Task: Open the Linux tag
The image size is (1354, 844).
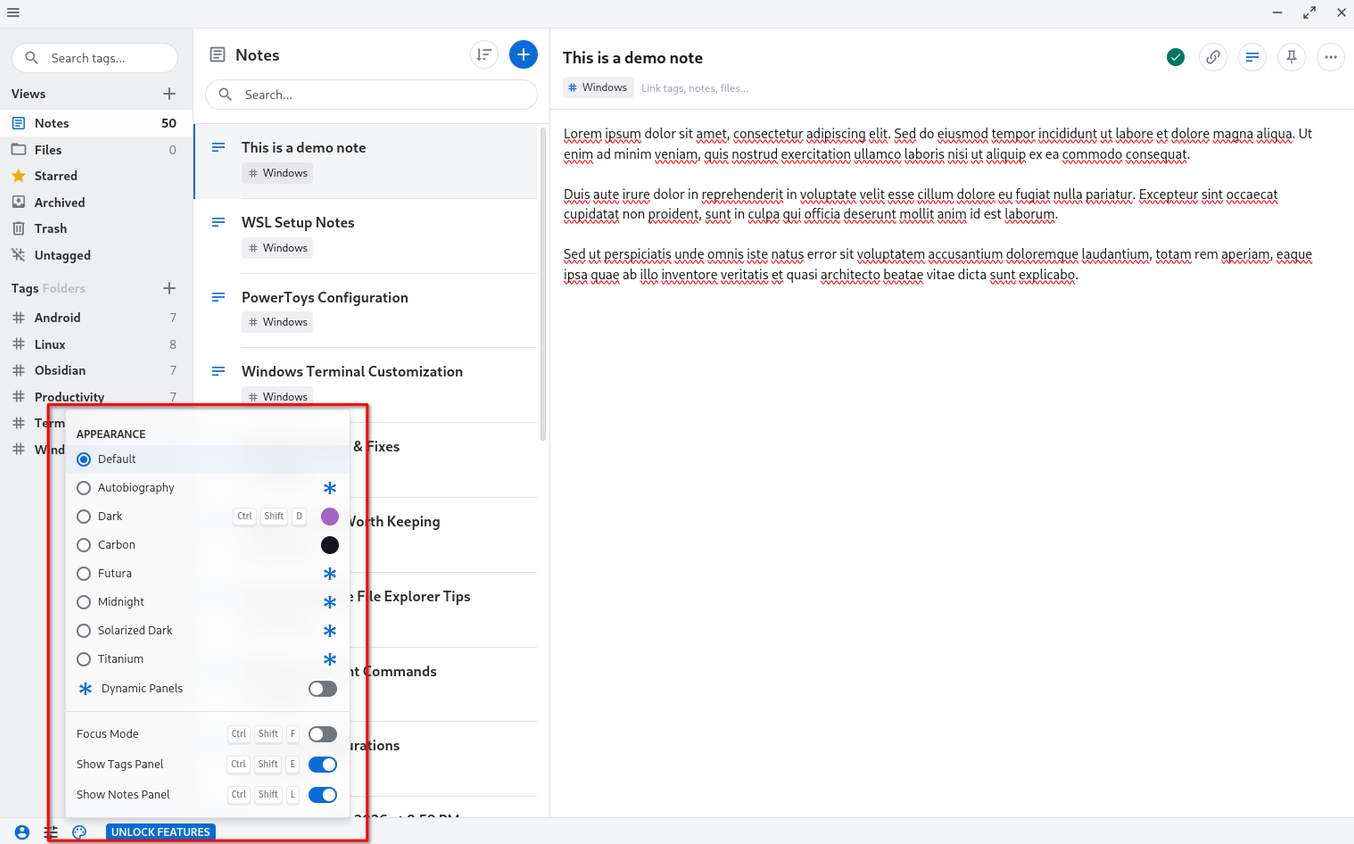Action: click(x=96, y=344)
